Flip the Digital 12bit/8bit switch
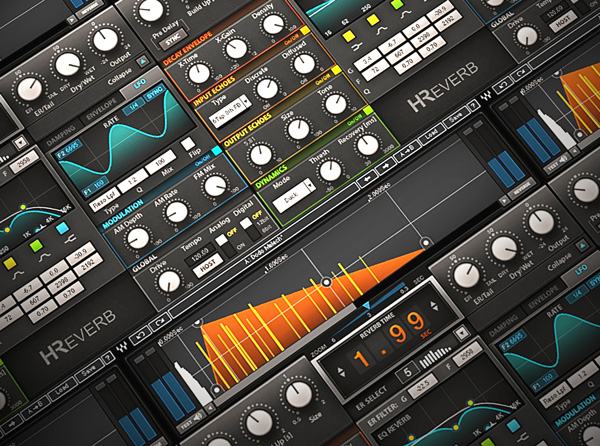Screen dimensions: 600x446 (x=250, y=229)
